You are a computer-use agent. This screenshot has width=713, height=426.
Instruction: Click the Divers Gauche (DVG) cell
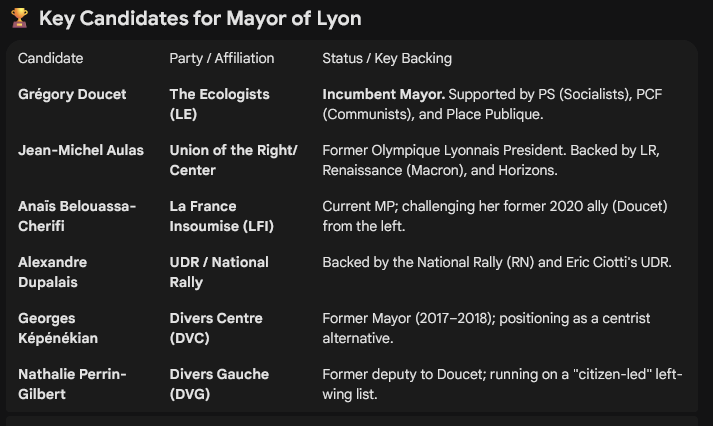[x=219, y=384]
